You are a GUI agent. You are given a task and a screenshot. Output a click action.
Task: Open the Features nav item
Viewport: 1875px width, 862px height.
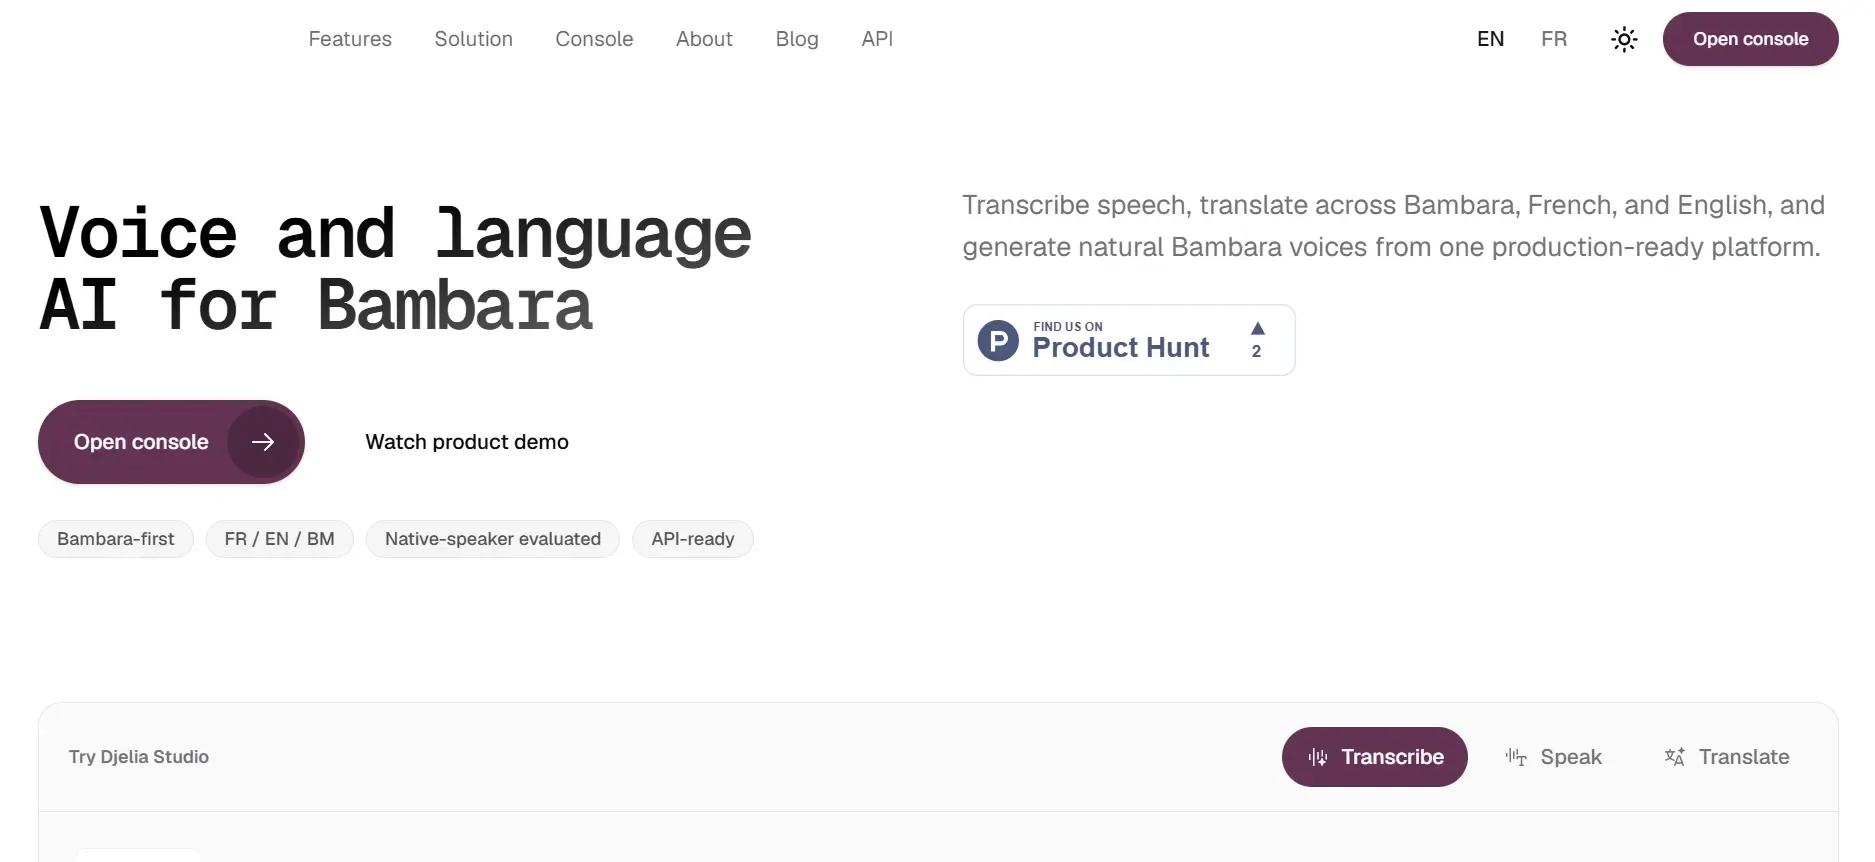[350, 39]
